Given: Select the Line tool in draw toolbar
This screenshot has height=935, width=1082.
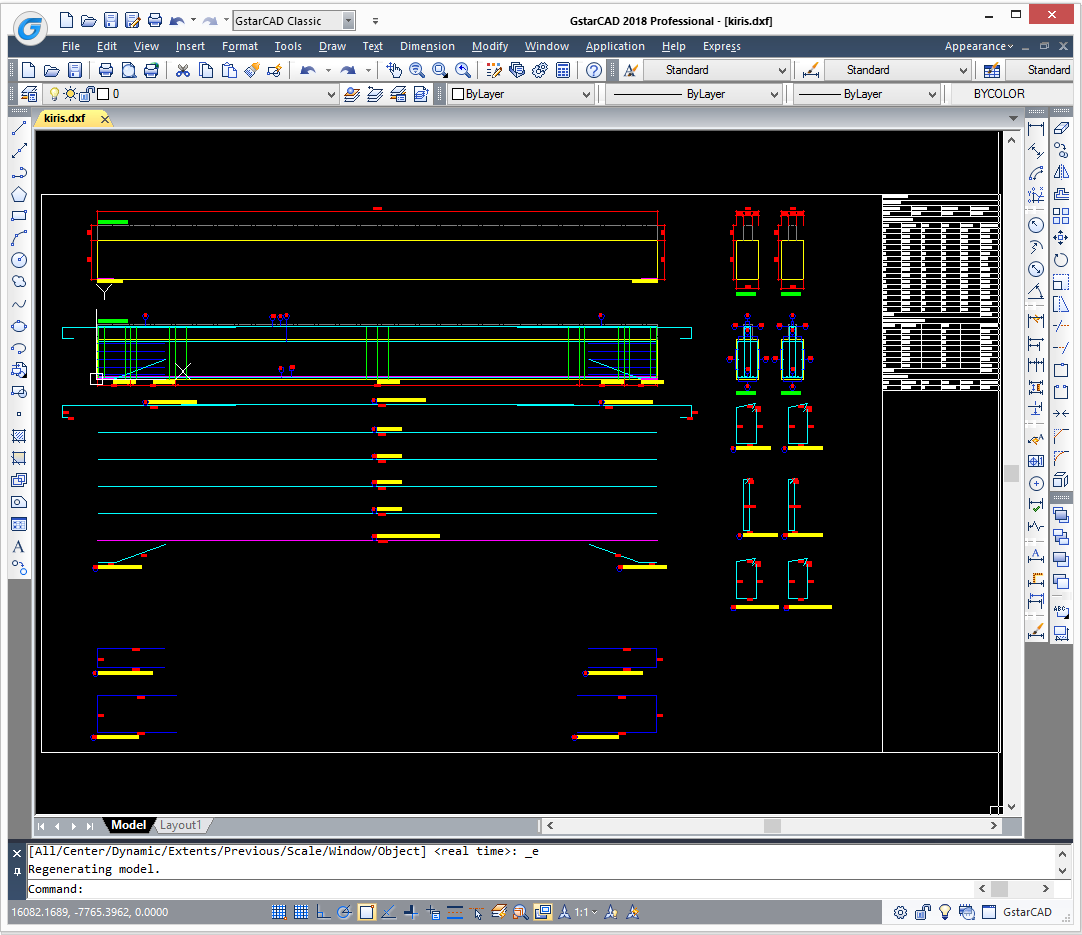Looking at the screenshot, I should tap(19, 128).
